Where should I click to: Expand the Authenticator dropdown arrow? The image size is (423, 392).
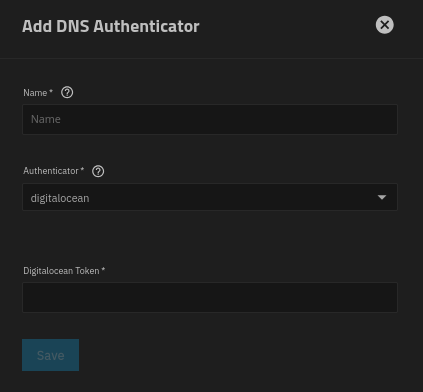point(382,197)
